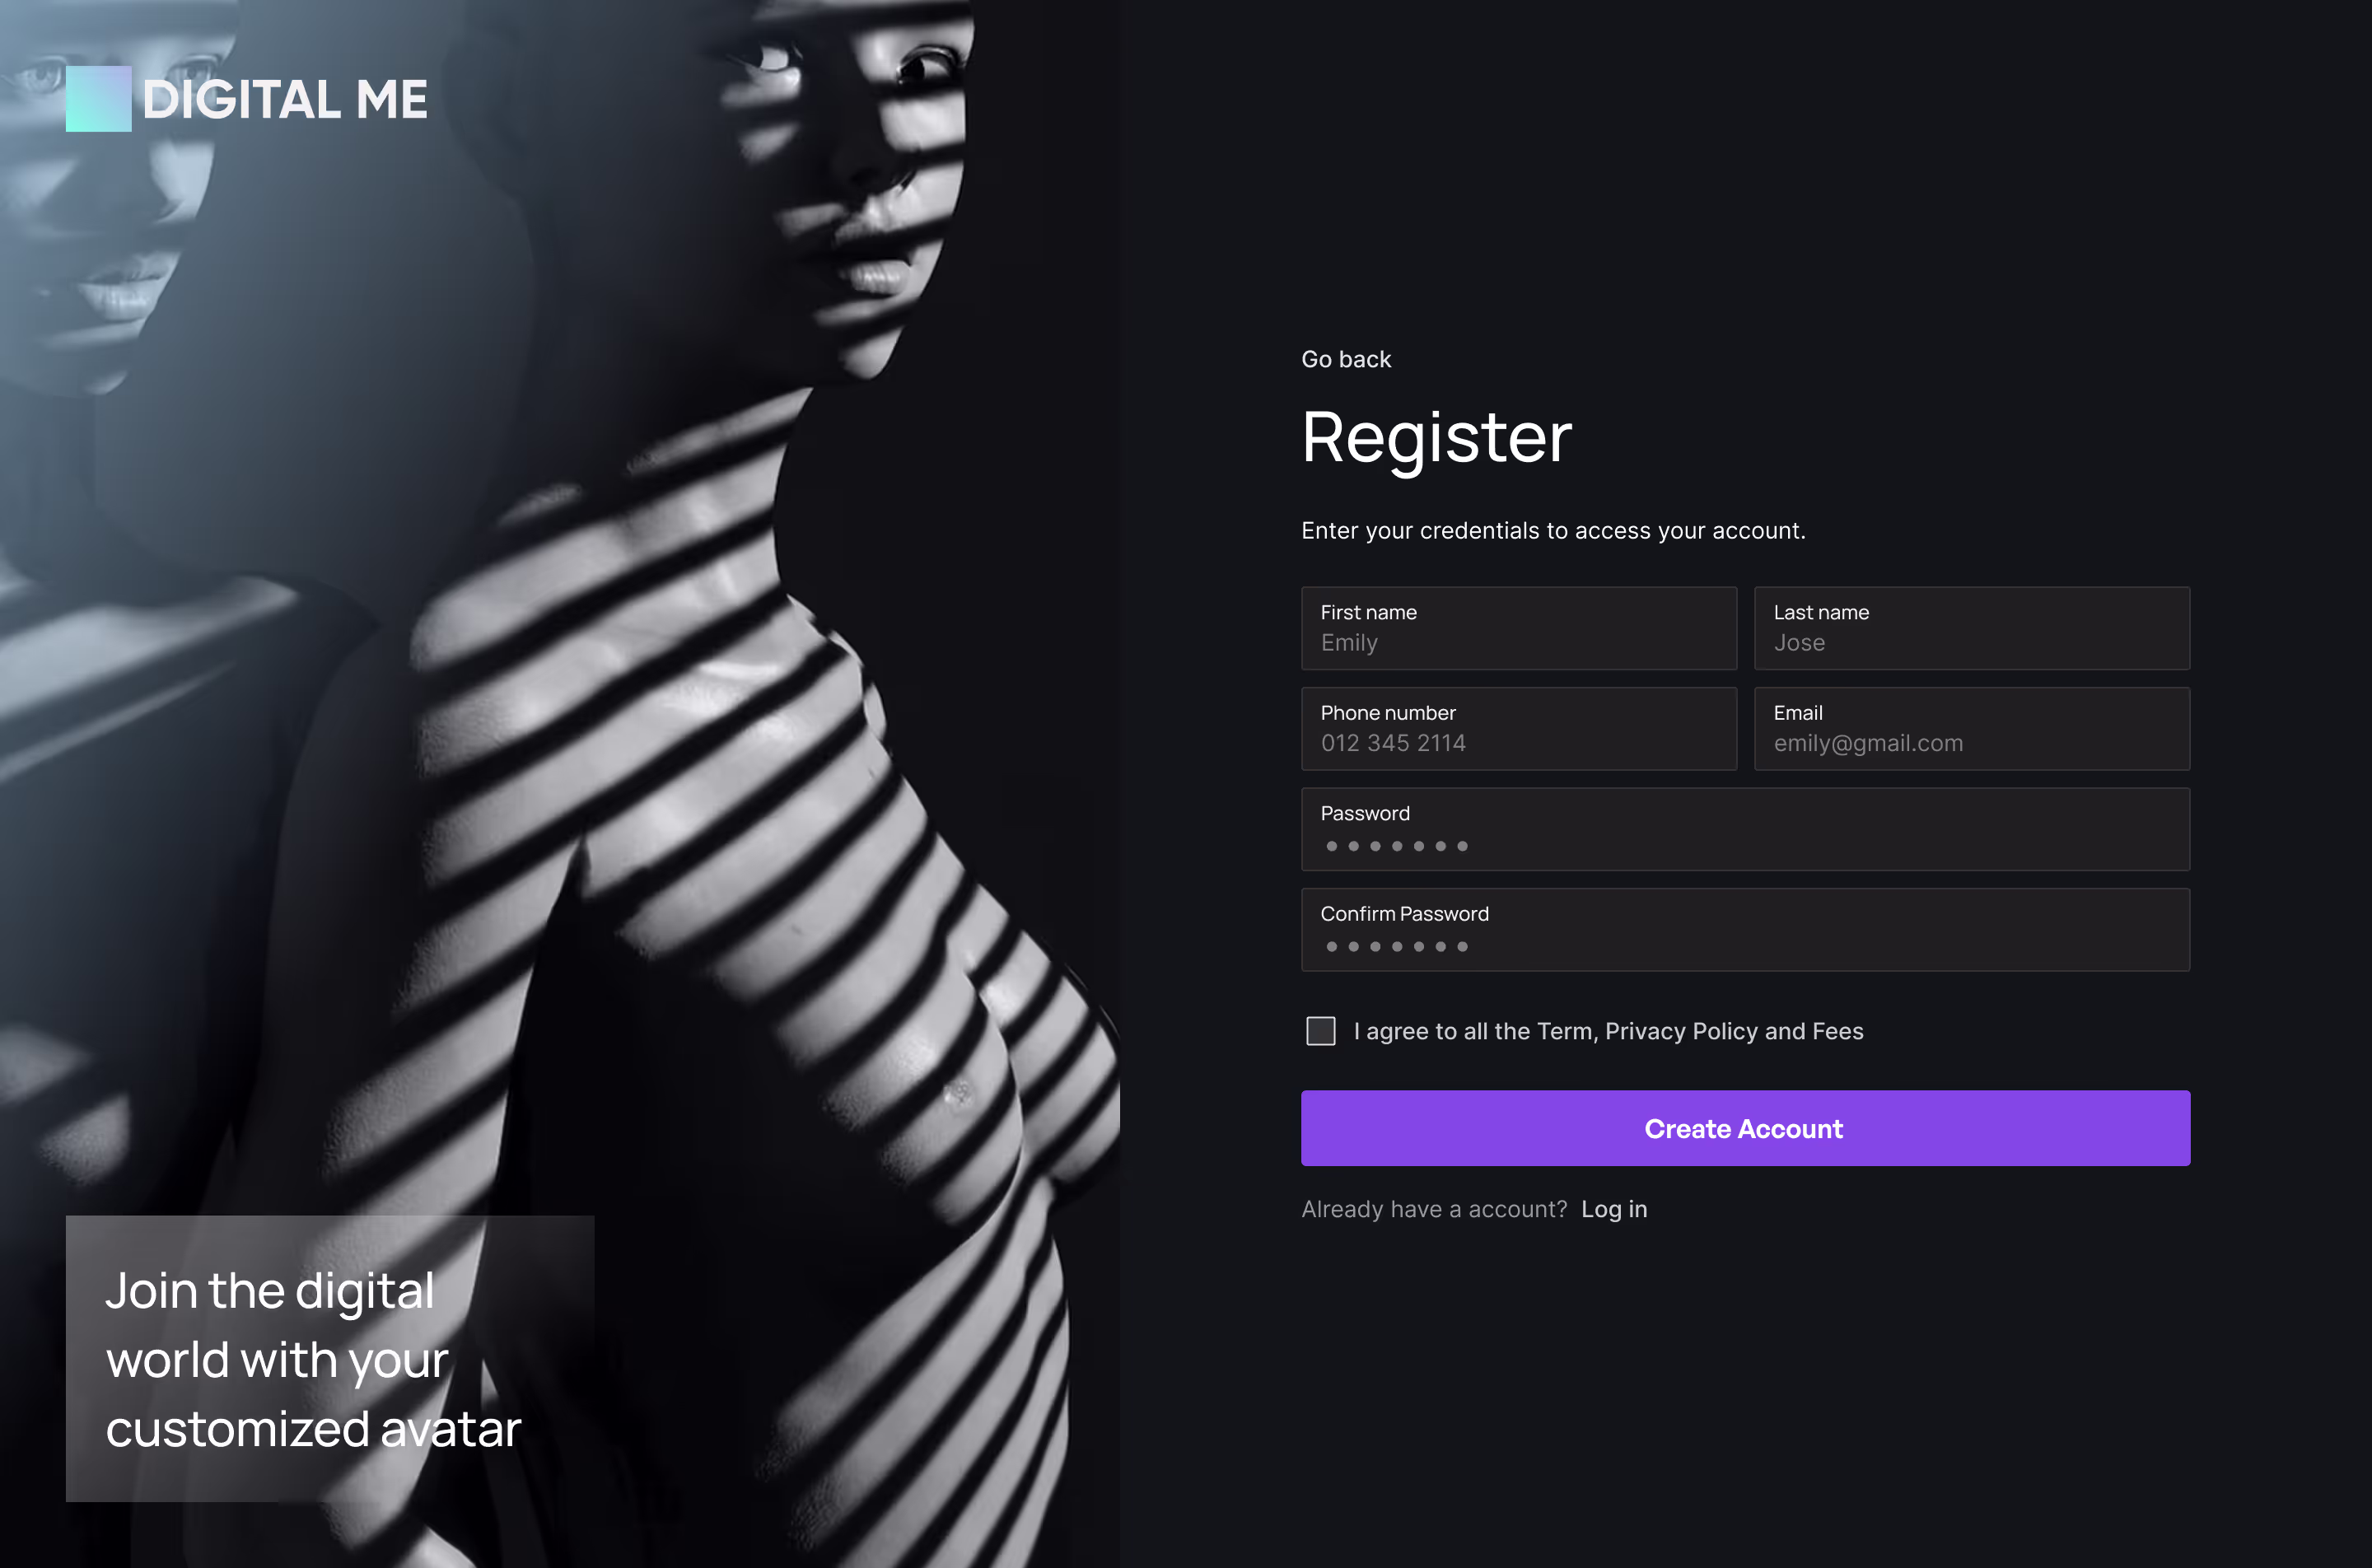Click the 'Already have a account?' text

coord(1433,1209)
